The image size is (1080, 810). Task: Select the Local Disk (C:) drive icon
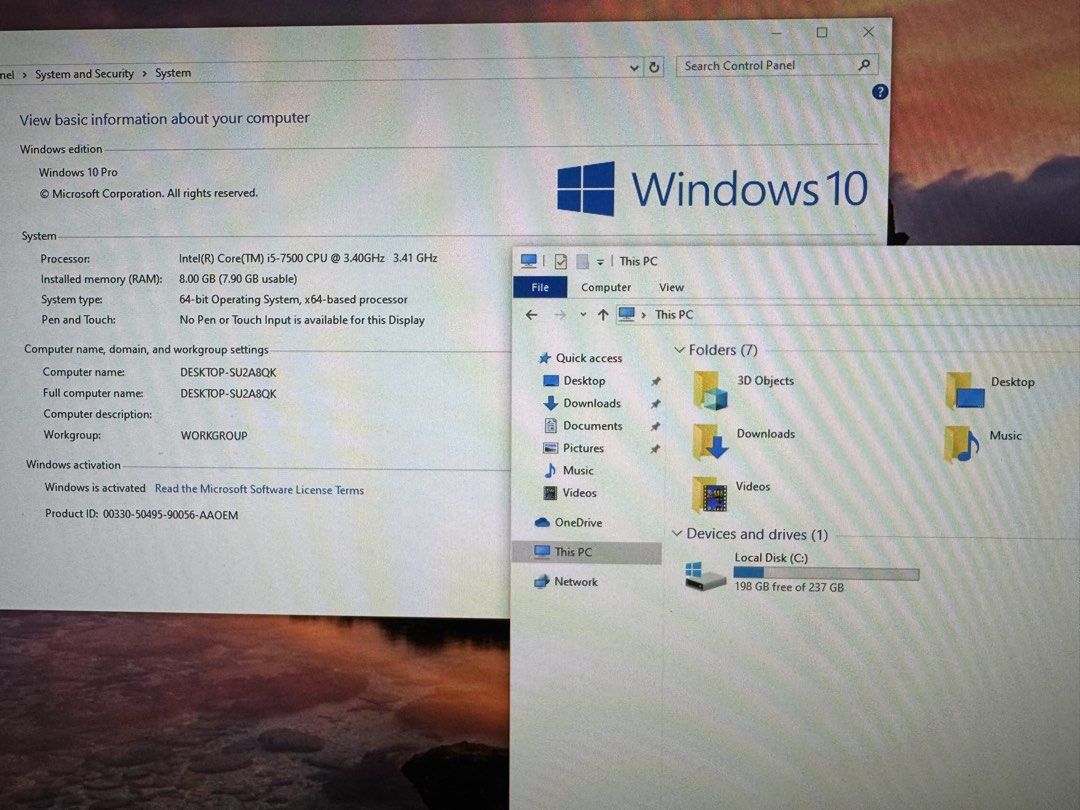coord(705,576)
